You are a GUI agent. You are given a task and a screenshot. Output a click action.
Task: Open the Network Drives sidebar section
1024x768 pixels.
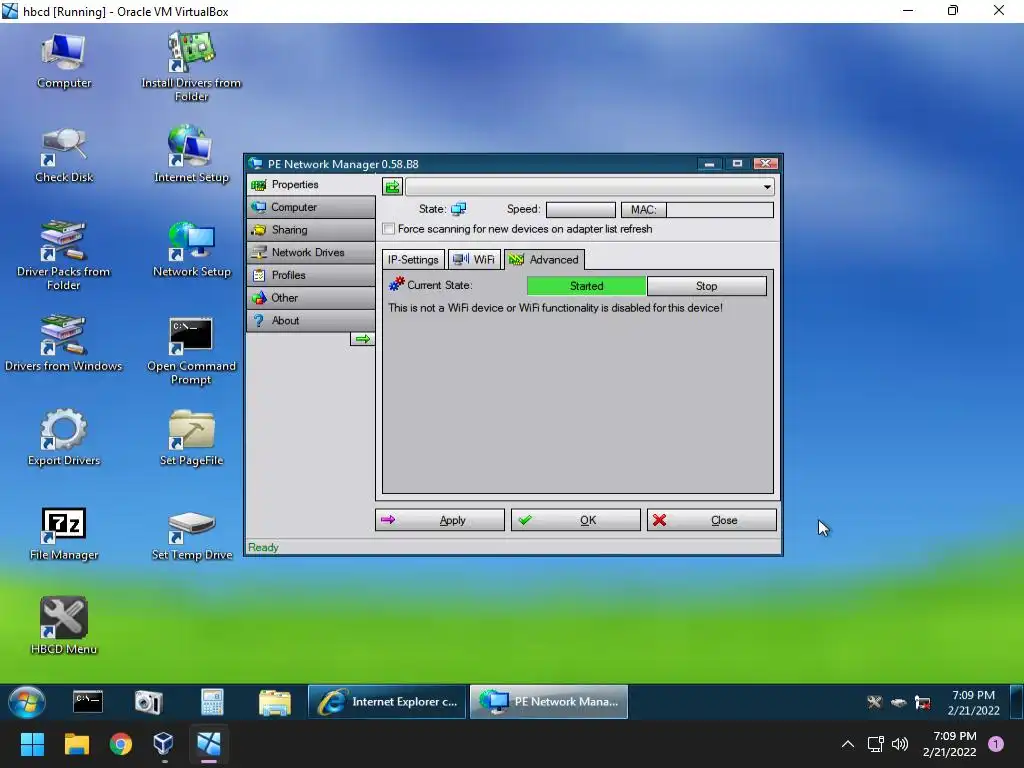pos(311,253)
